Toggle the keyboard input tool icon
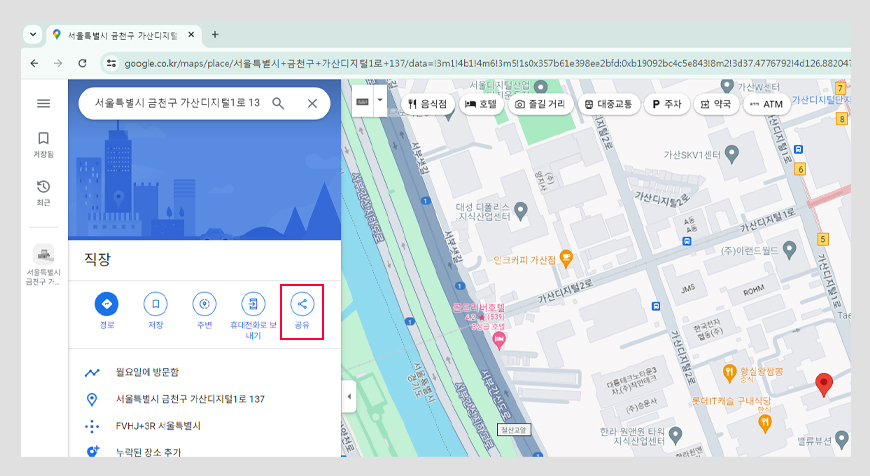 tap(362, 102)
